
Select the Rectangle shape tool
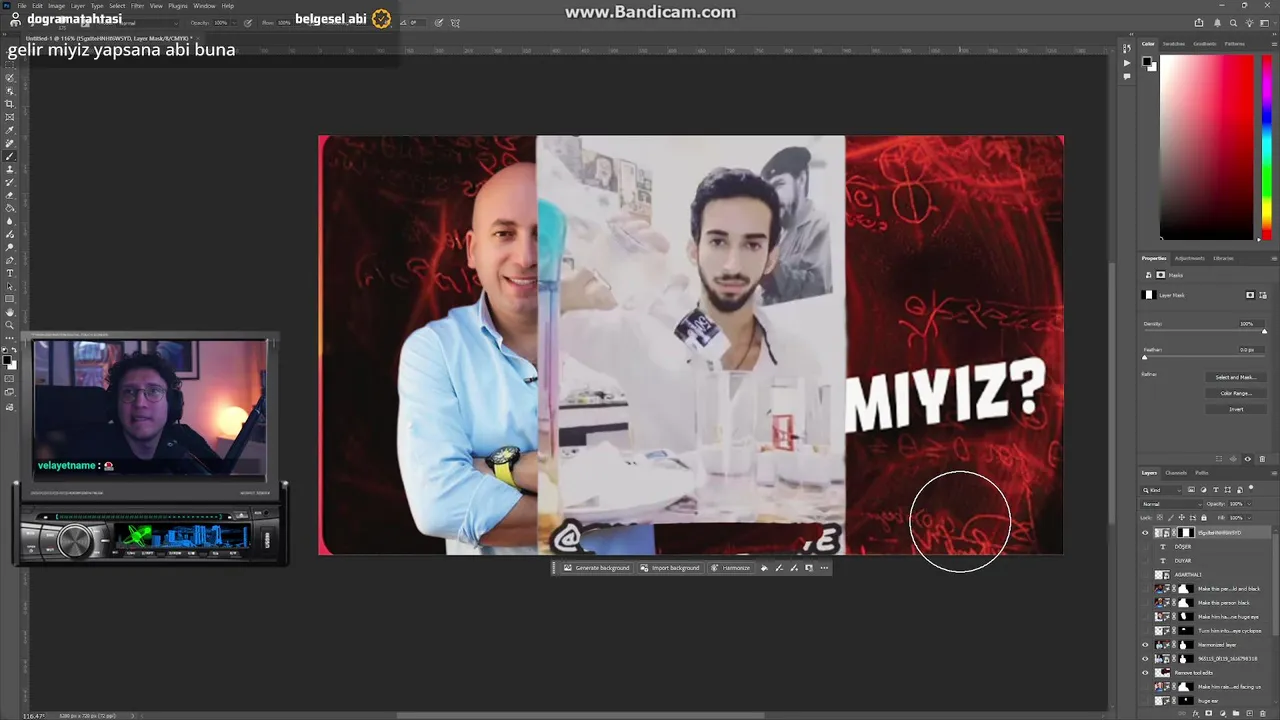click(10, 299)
